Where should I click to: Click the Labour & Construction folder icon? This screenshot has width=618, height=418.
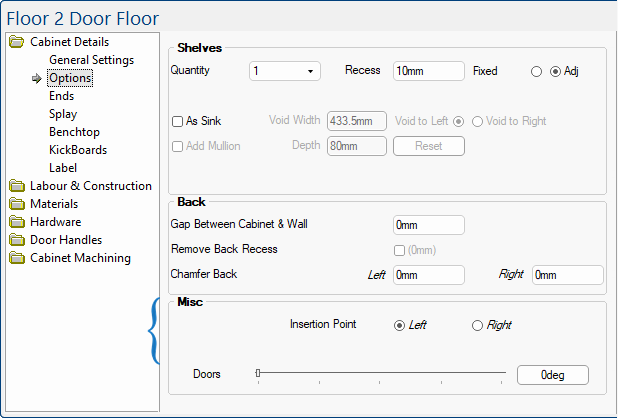coord(17,186)
